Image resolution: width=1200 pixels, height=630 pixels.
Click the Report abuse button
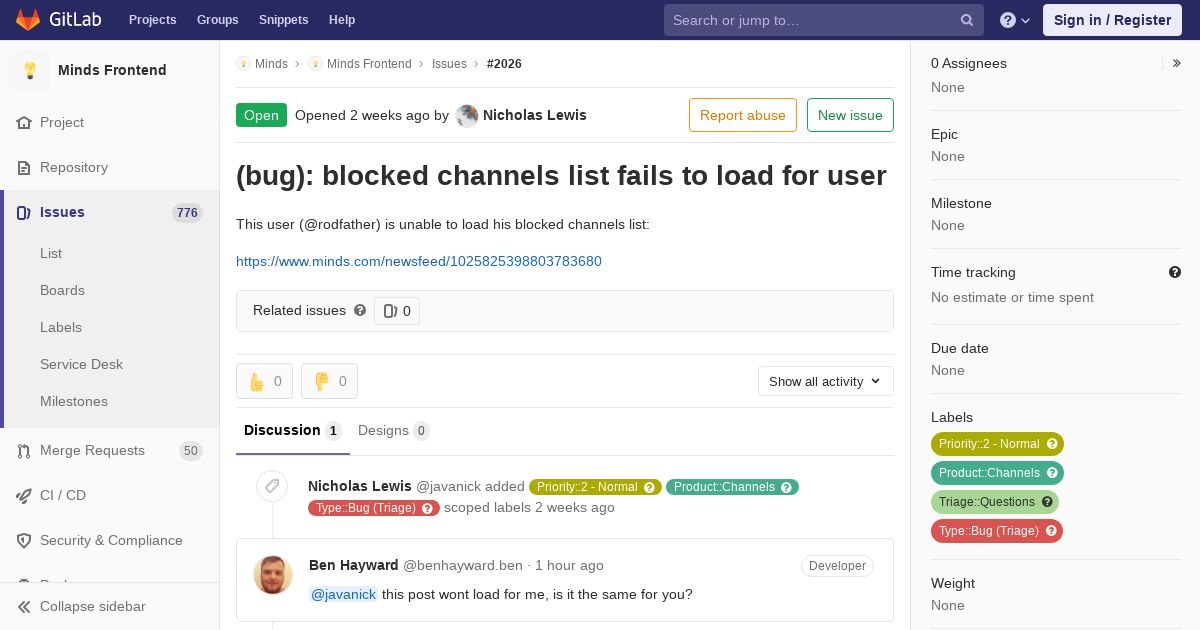(x=743, y=115)
